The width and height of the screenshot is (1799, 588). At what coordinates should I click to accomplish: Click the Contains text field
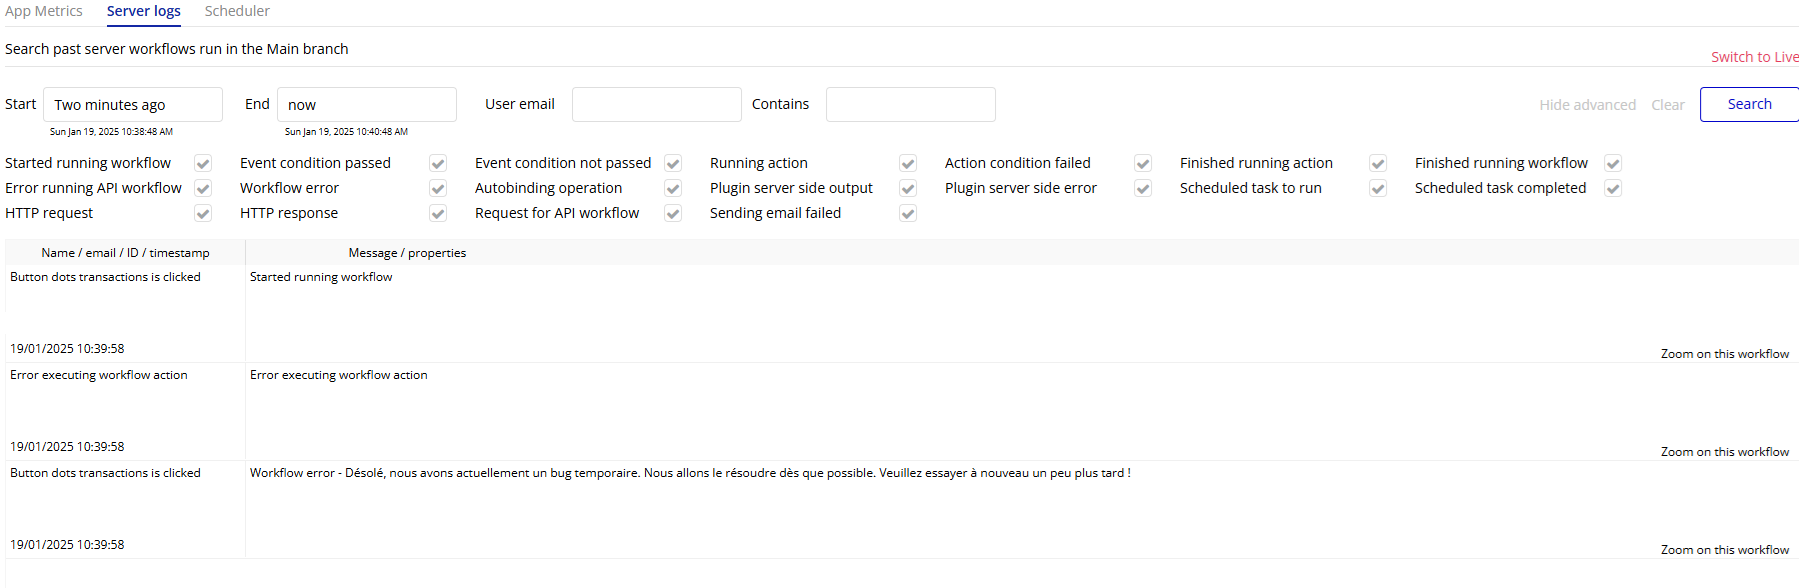pos(910,105)
